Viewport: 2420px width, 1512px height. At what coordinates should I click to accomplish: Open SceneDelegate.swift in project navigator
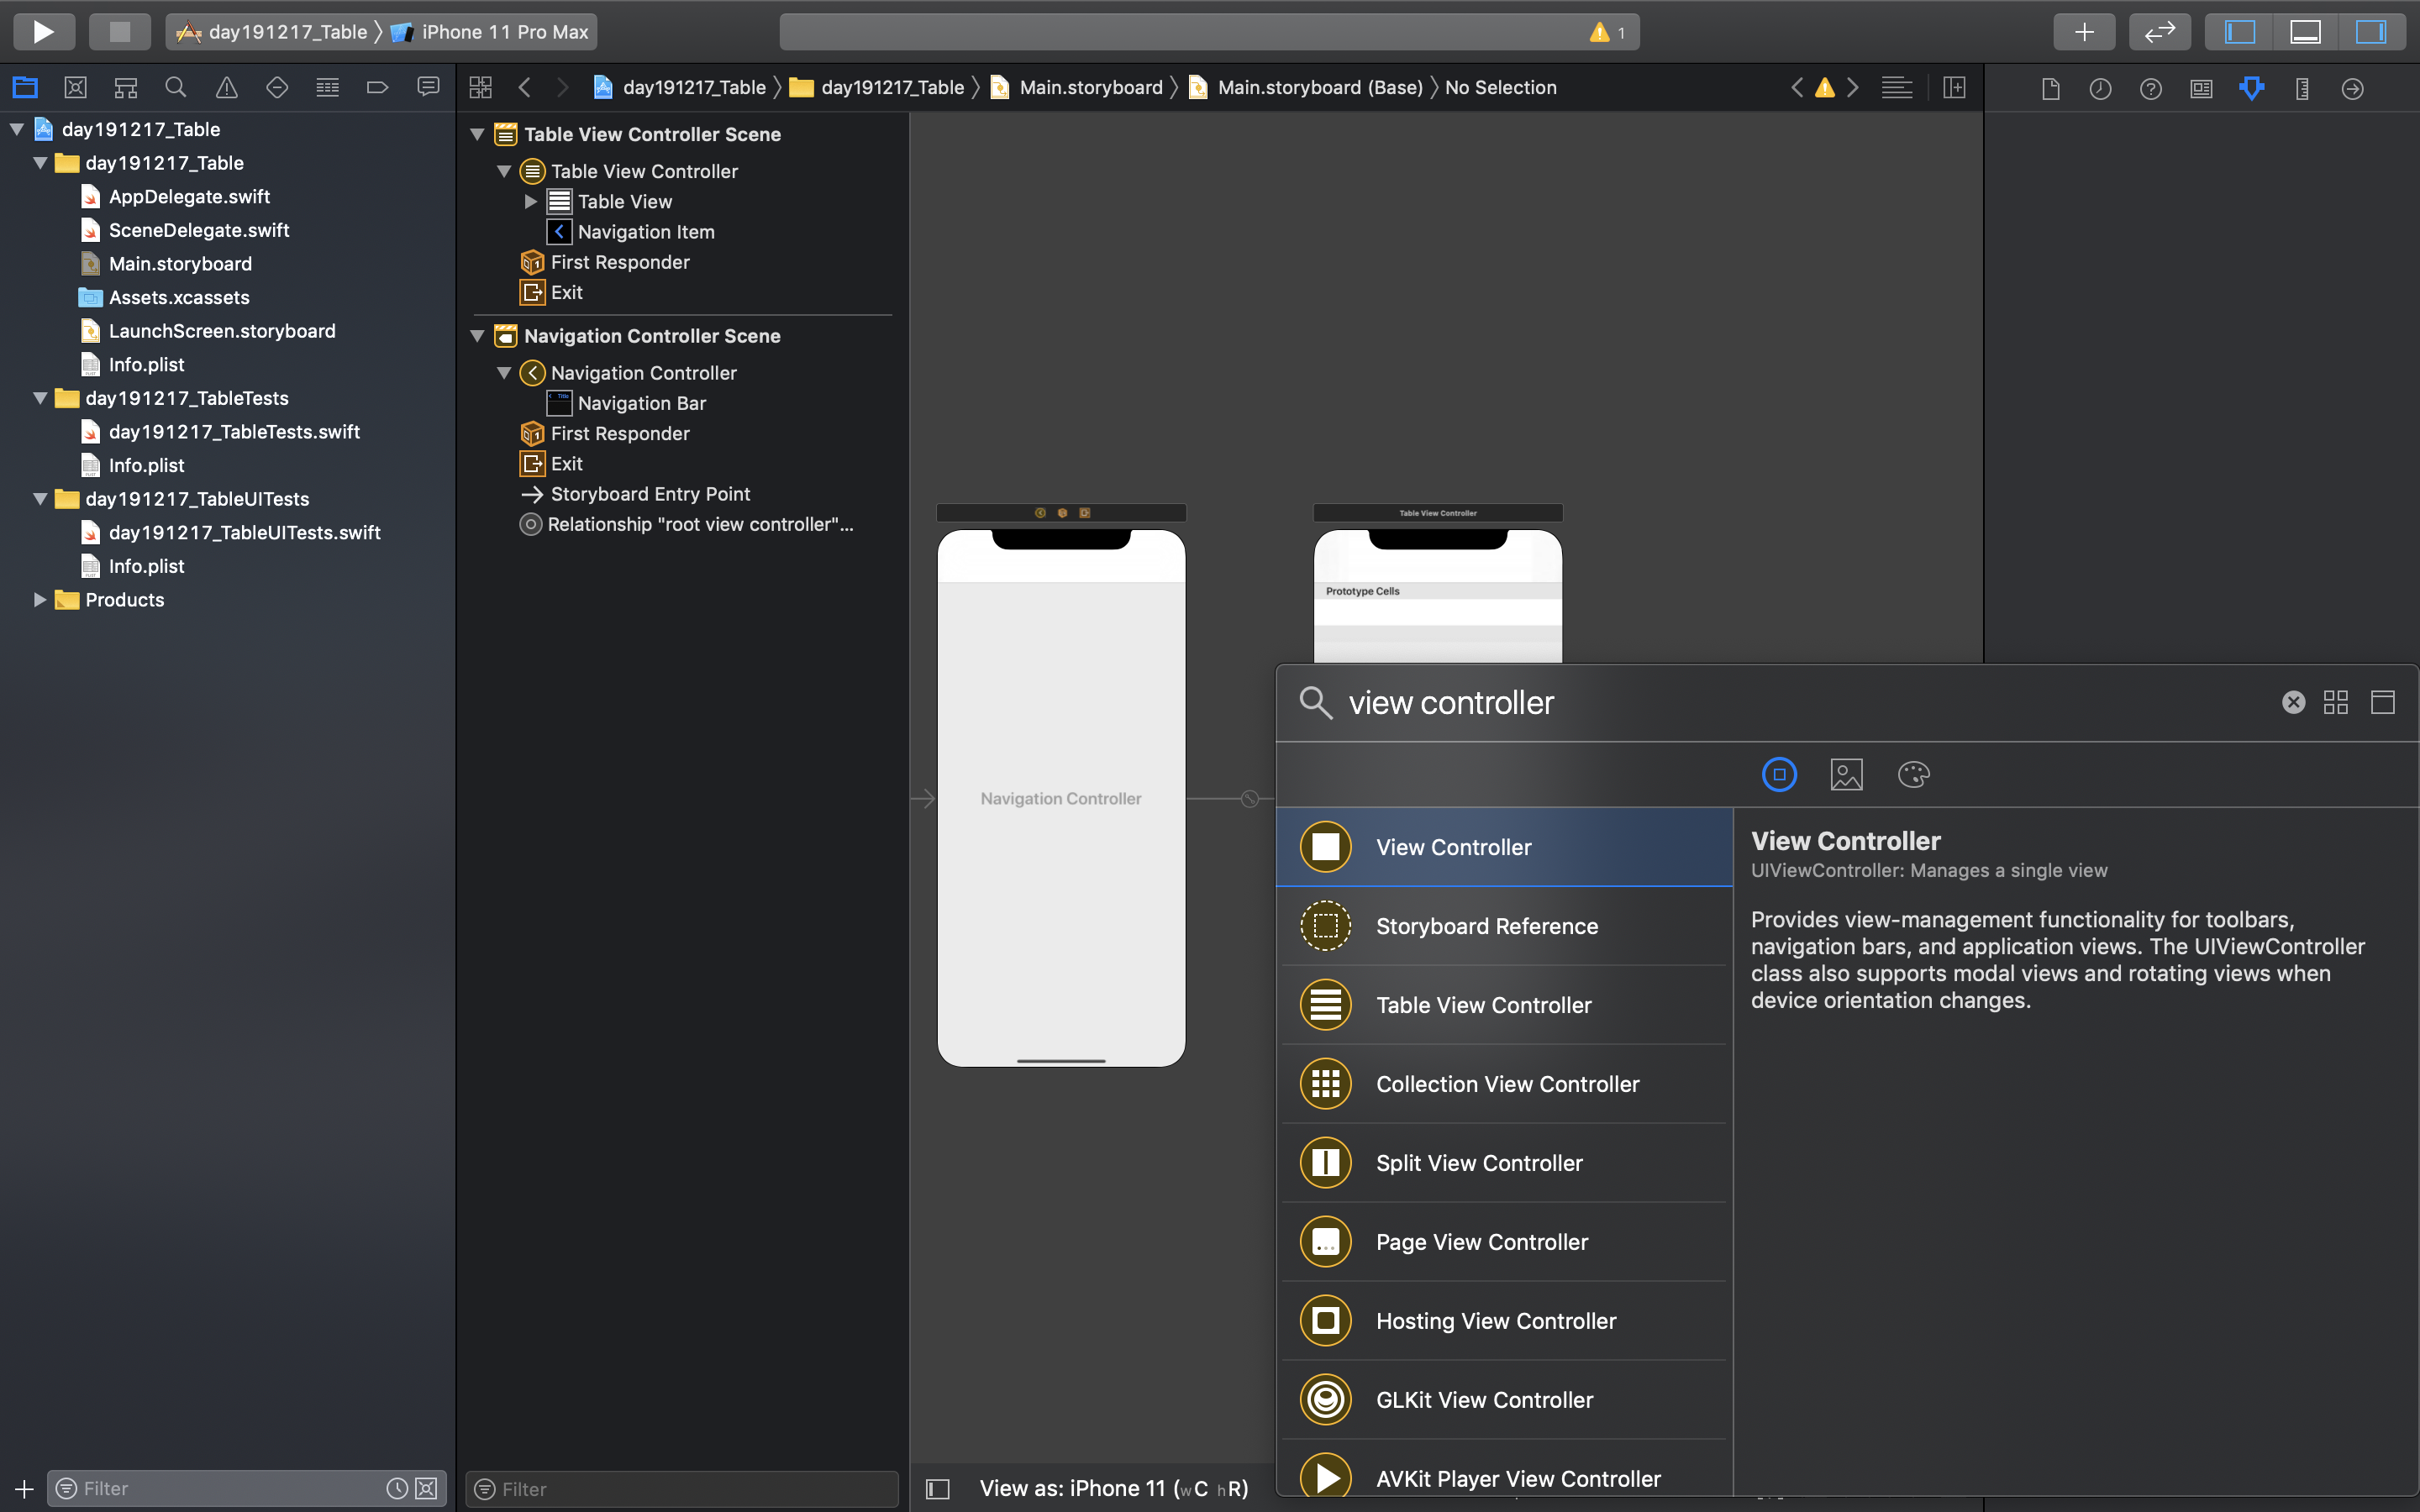[x=198, y=230]
